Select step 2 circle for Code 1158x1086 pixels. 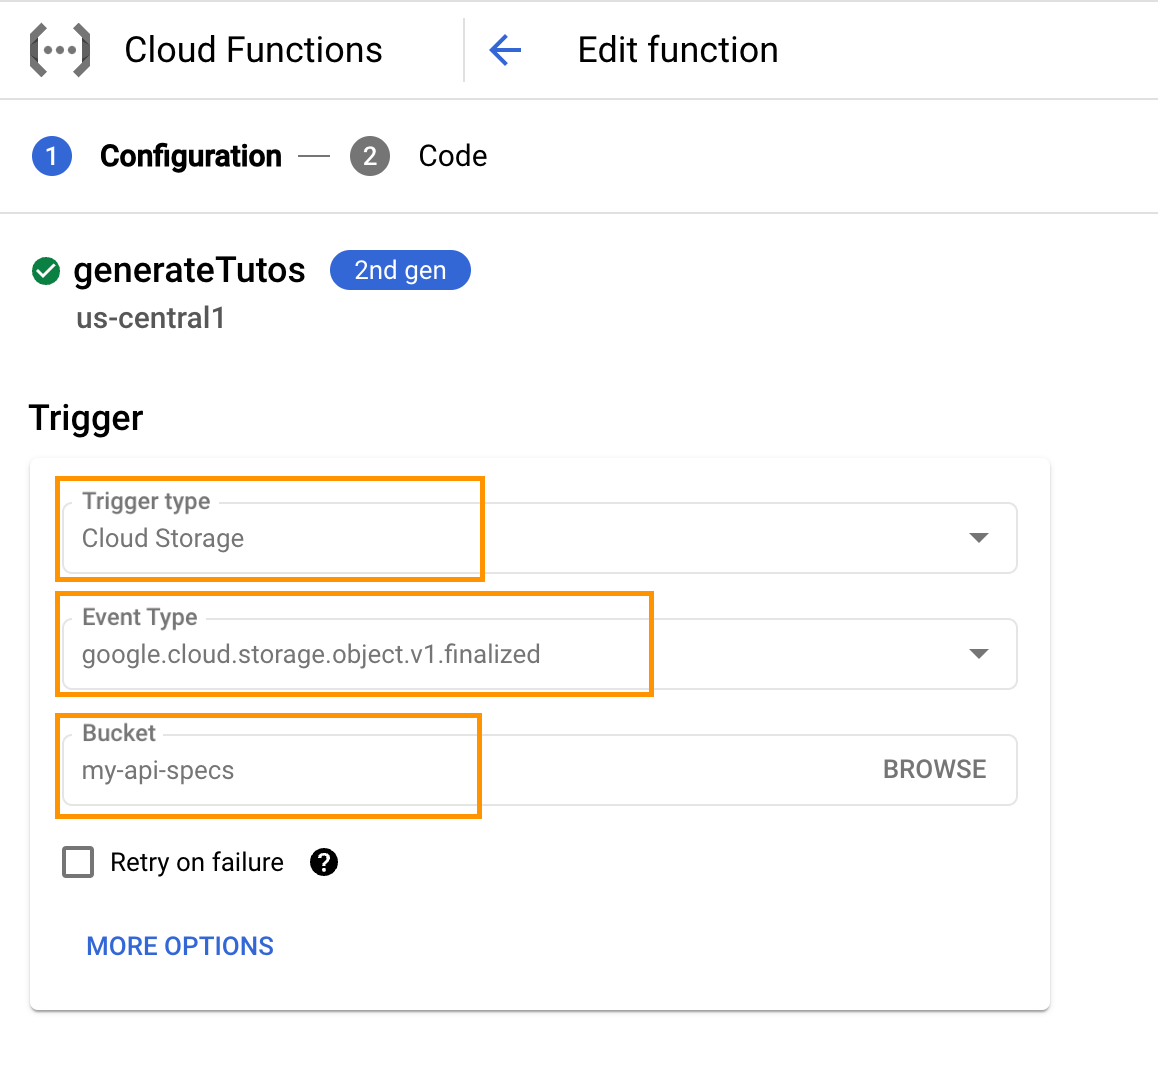[x=370, y=156]
